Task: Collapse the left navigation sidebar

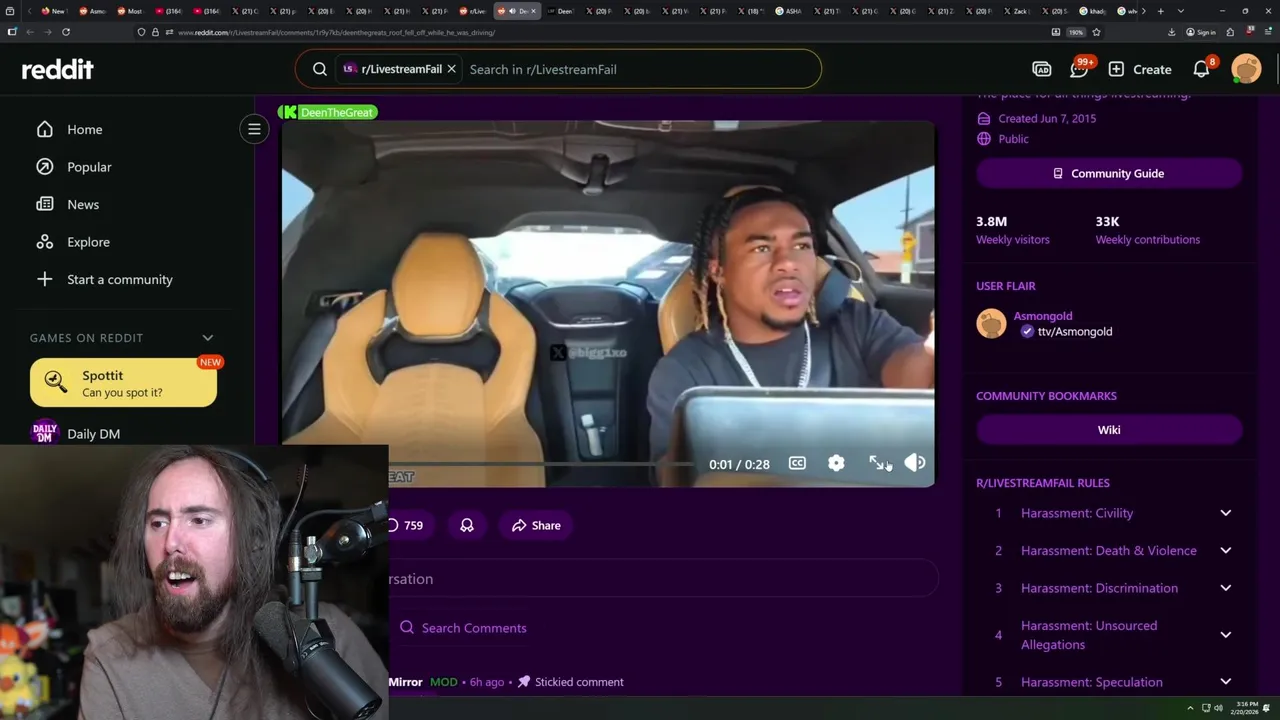Action: tap(254, 129)
